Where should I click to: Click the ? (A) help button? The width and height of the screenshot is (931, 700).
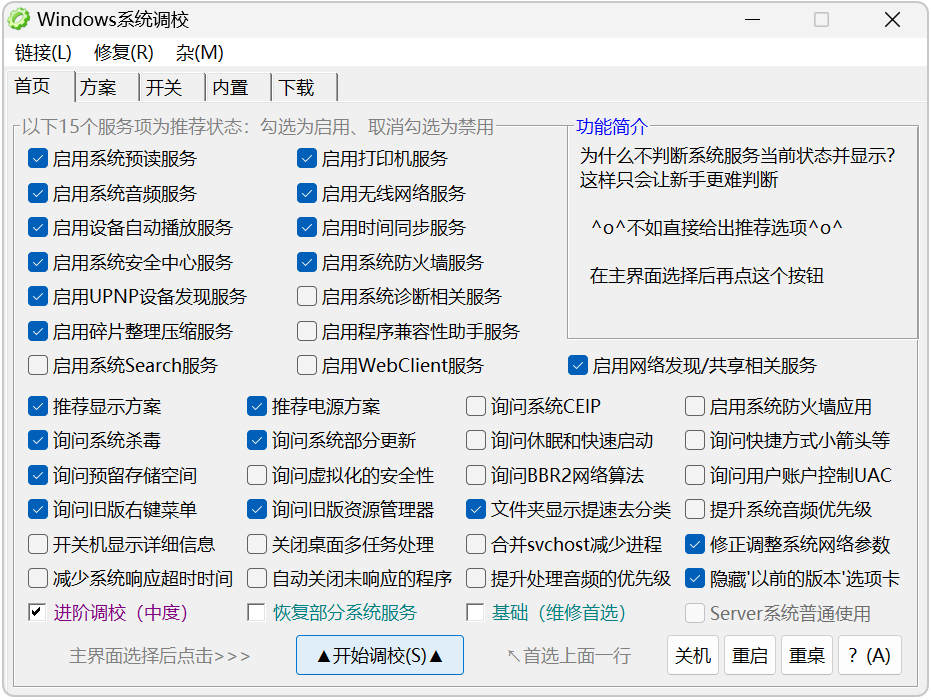pos(870,655)
